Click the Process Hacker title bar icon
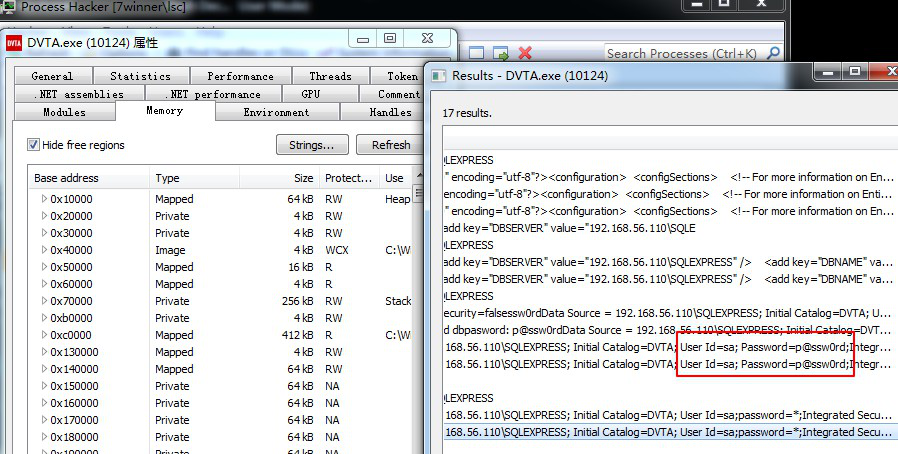Viewport: 898px width, 454px height. coord(8,7)
